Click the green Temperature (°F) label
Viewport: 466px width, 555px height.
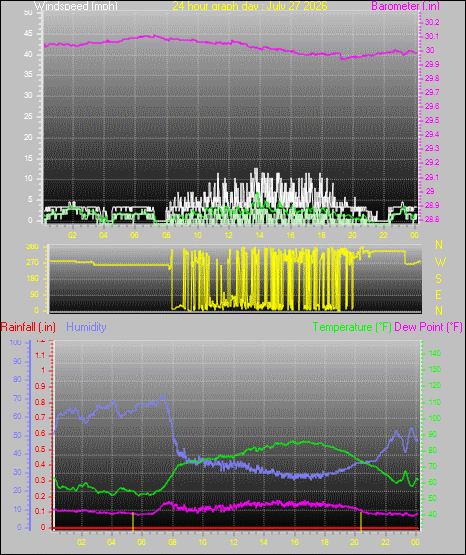click(352, 327)
